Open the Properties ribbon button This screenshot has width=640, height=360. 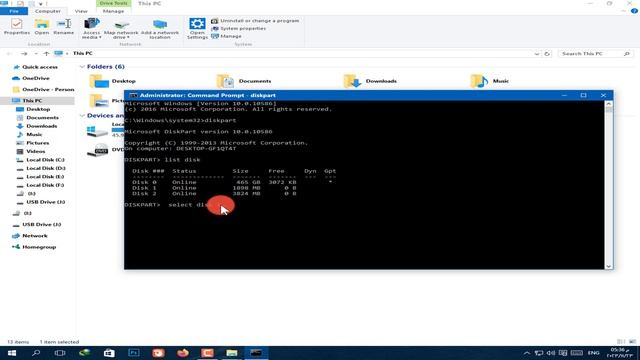[x=17, y=27]
